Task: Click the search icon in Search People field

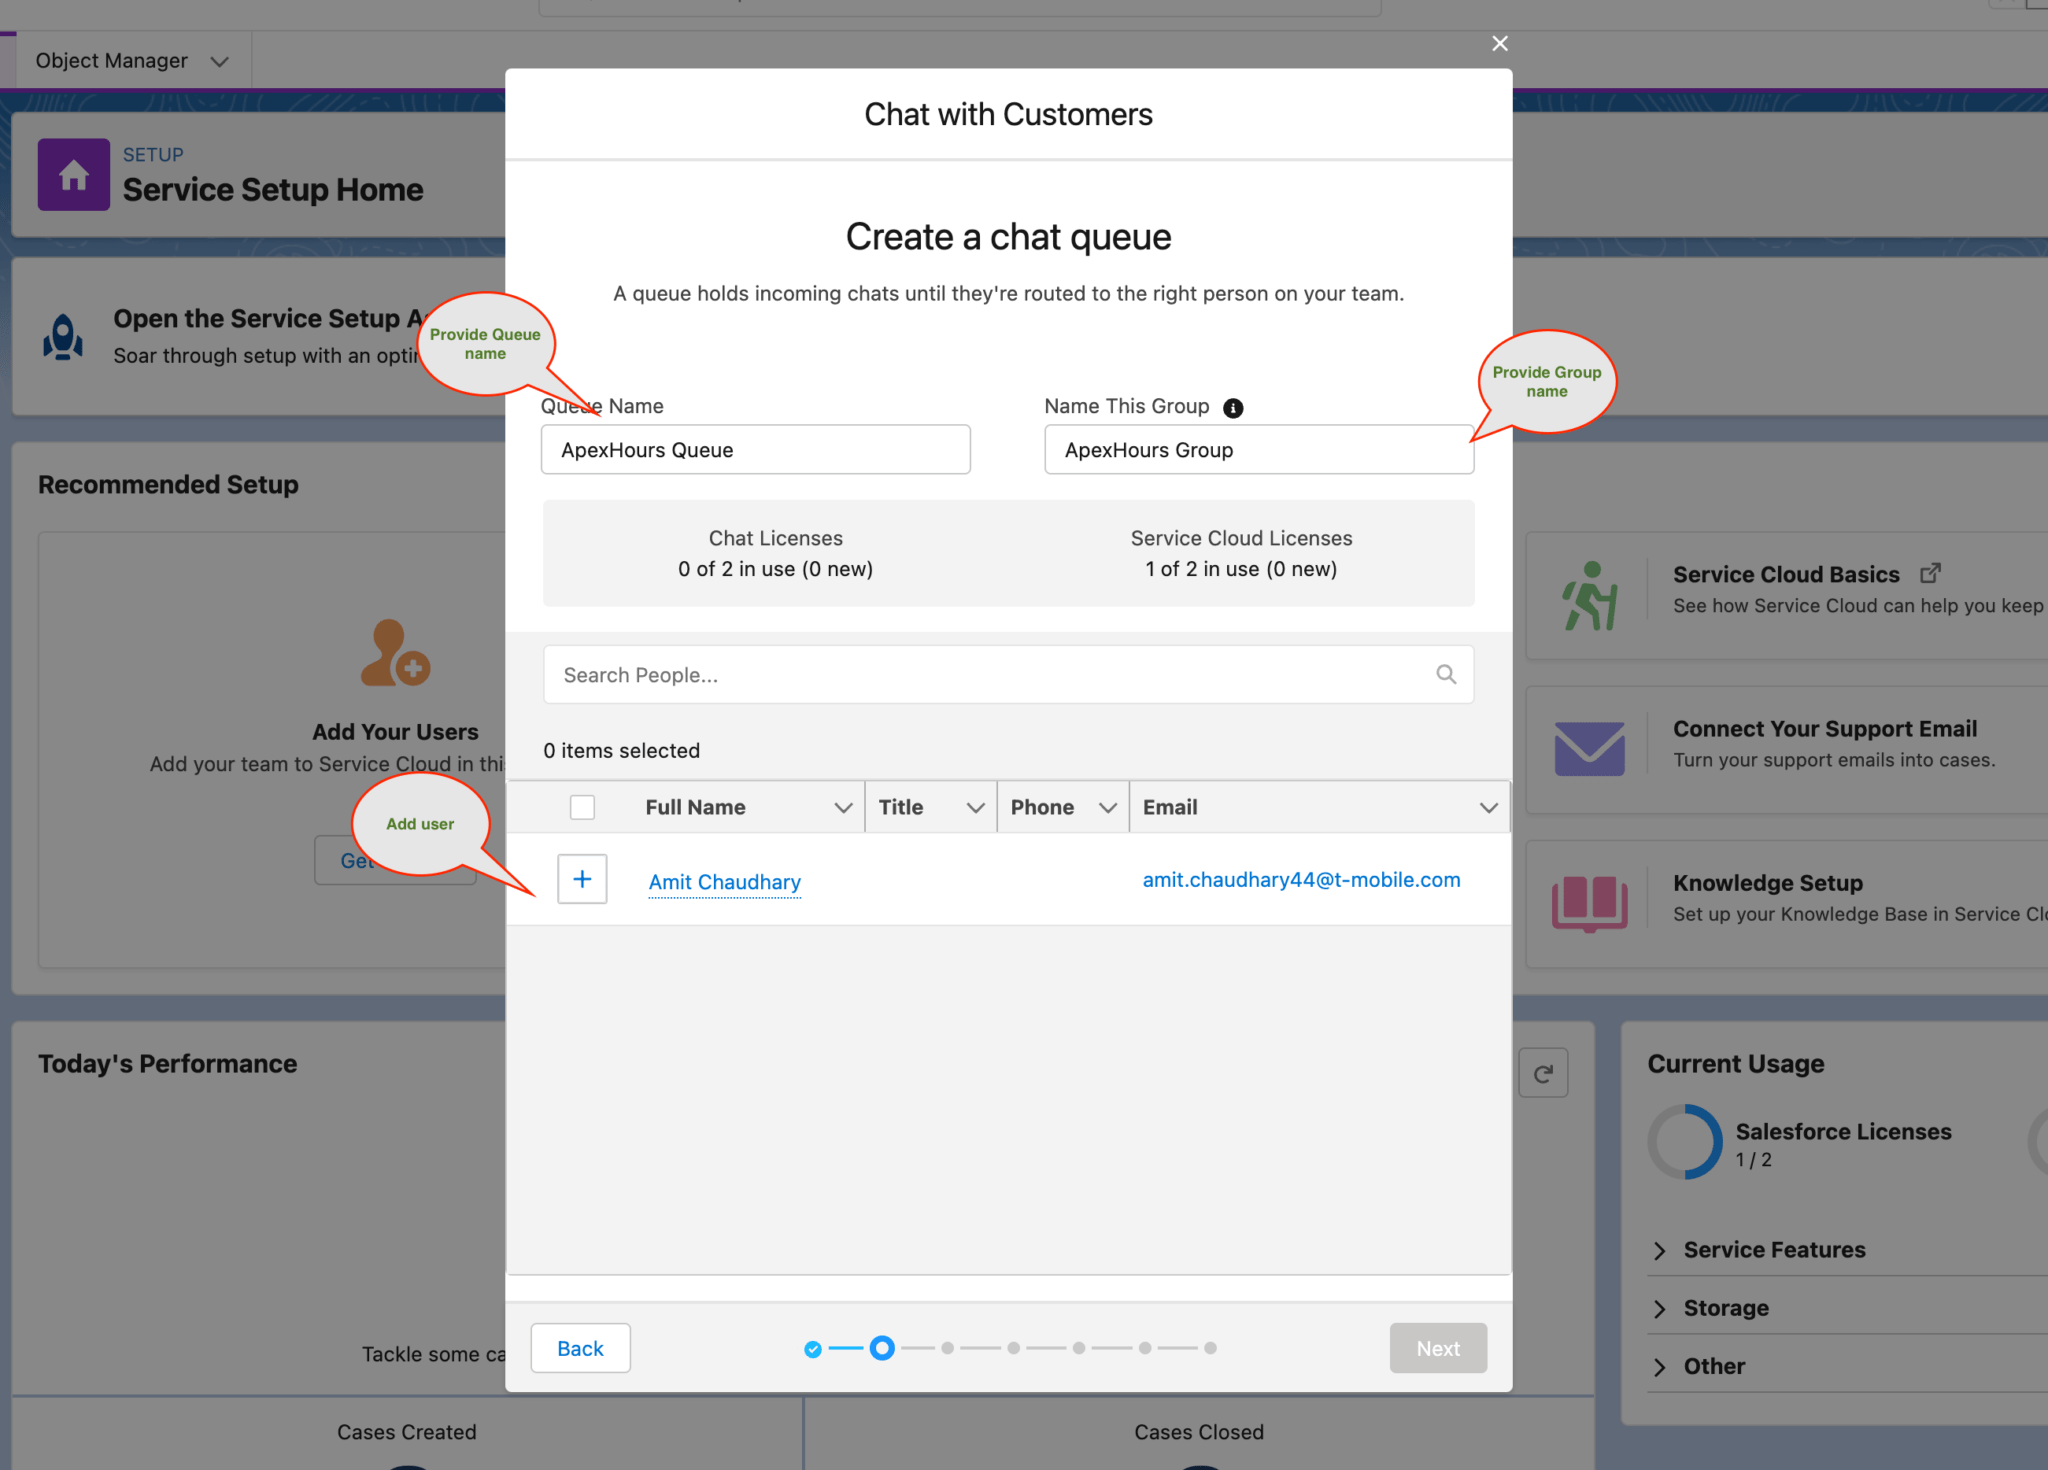Action: [x=1446, y=674]
